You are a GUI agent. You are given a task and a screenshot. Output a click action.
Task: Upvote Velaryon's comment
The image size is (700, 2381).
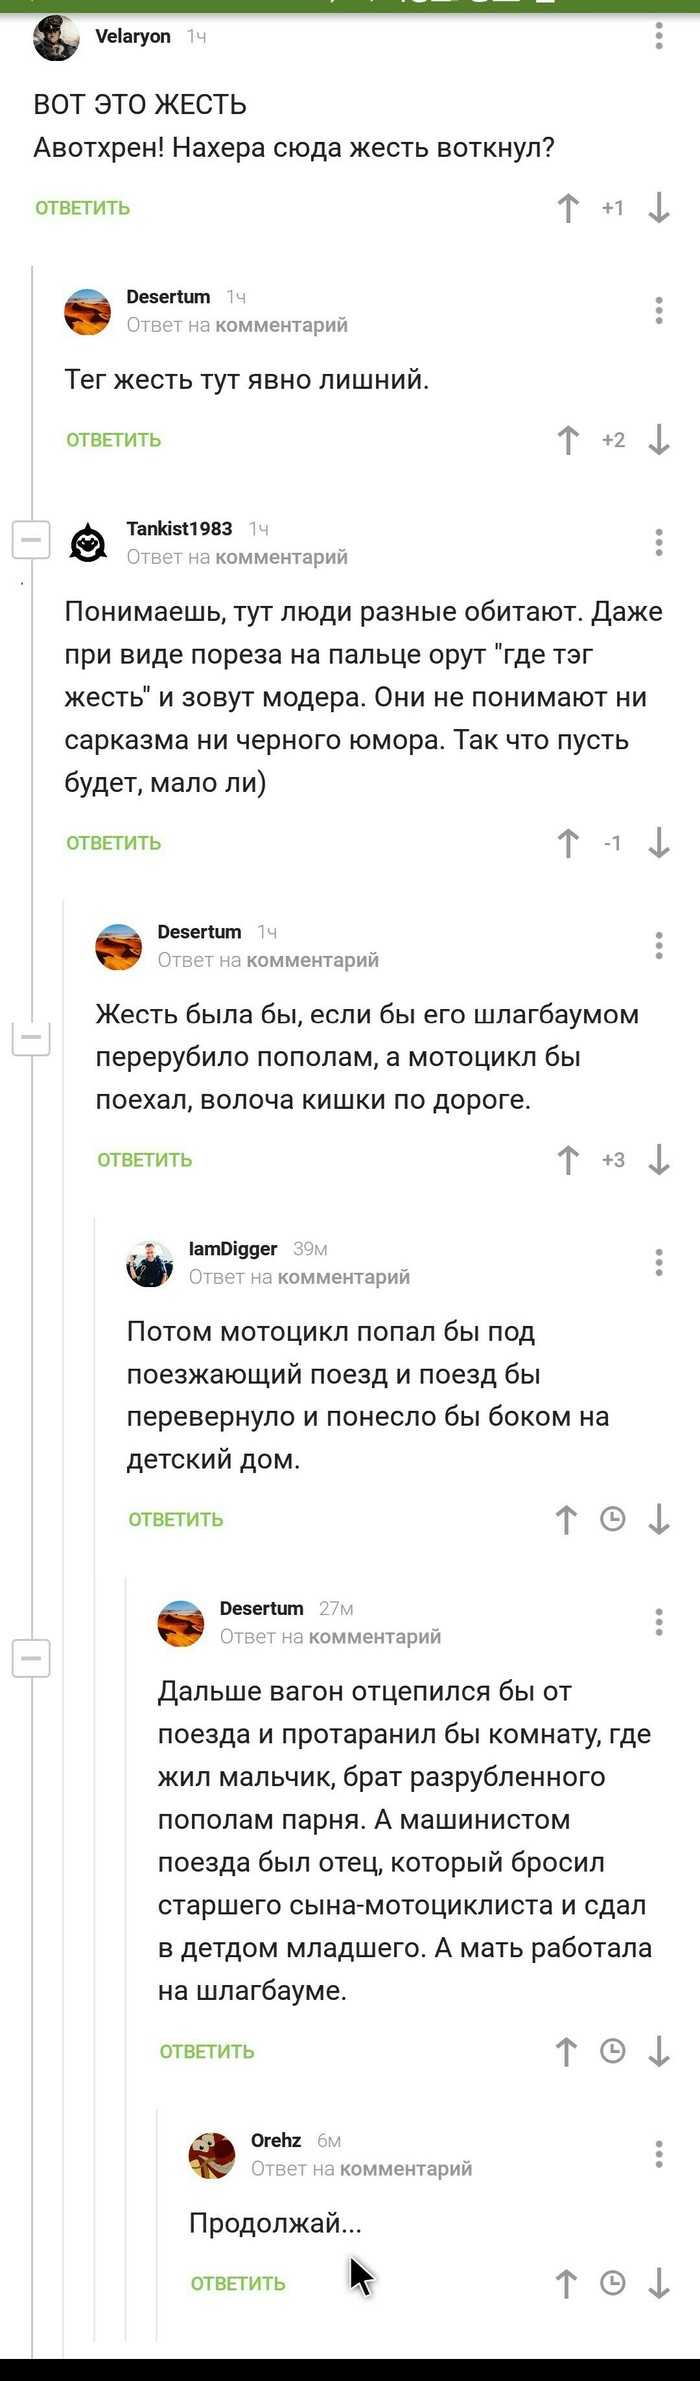(x=568, y=208)
